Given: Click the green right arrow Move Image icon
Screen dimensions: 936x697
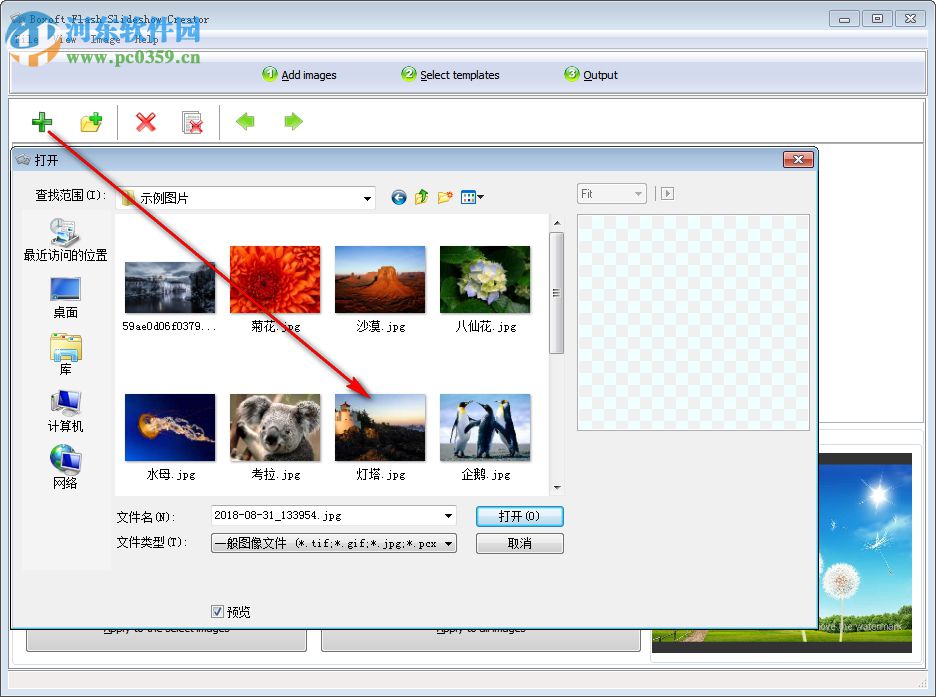Looking at the screenshot, I should tap(292, 122).
